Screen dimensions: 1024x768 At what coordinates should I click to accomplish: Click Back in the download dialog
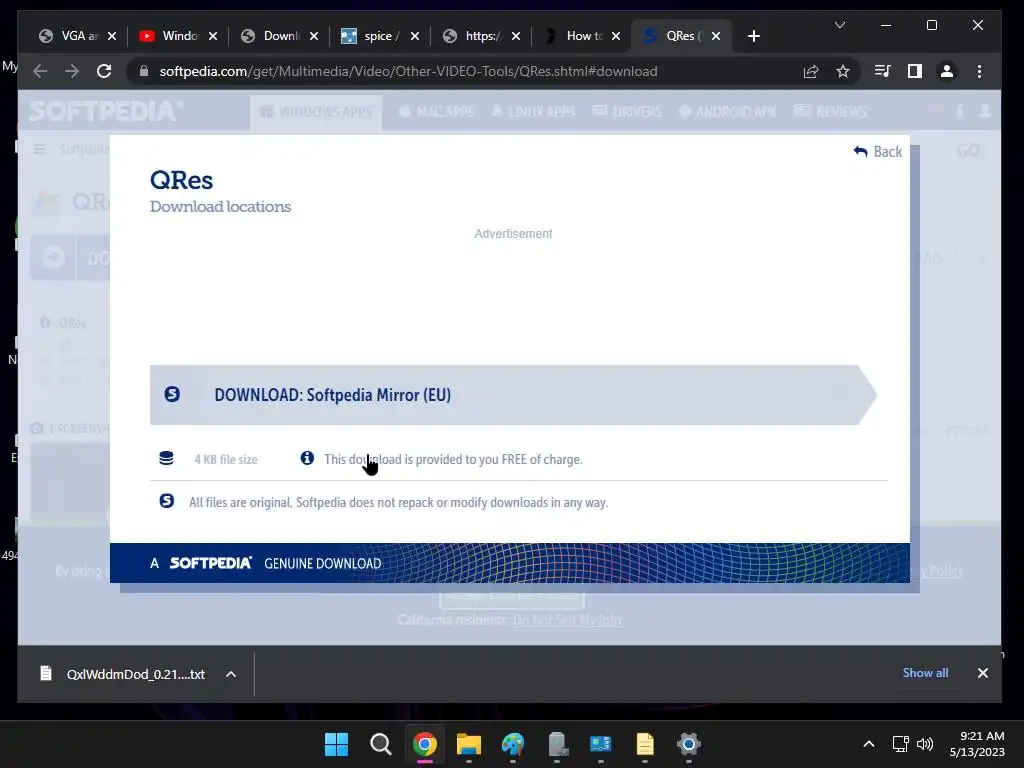[x=878, y=152]
